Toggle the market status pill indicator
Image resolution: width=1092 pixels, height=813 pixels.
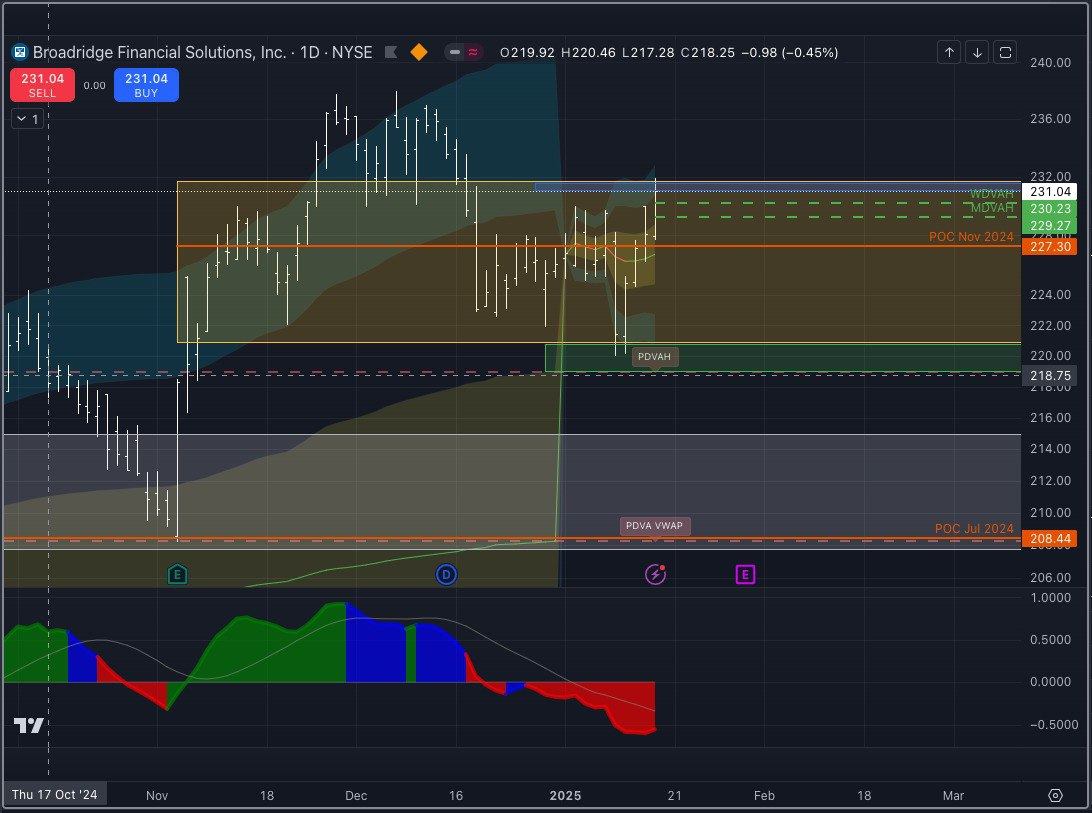464,52
